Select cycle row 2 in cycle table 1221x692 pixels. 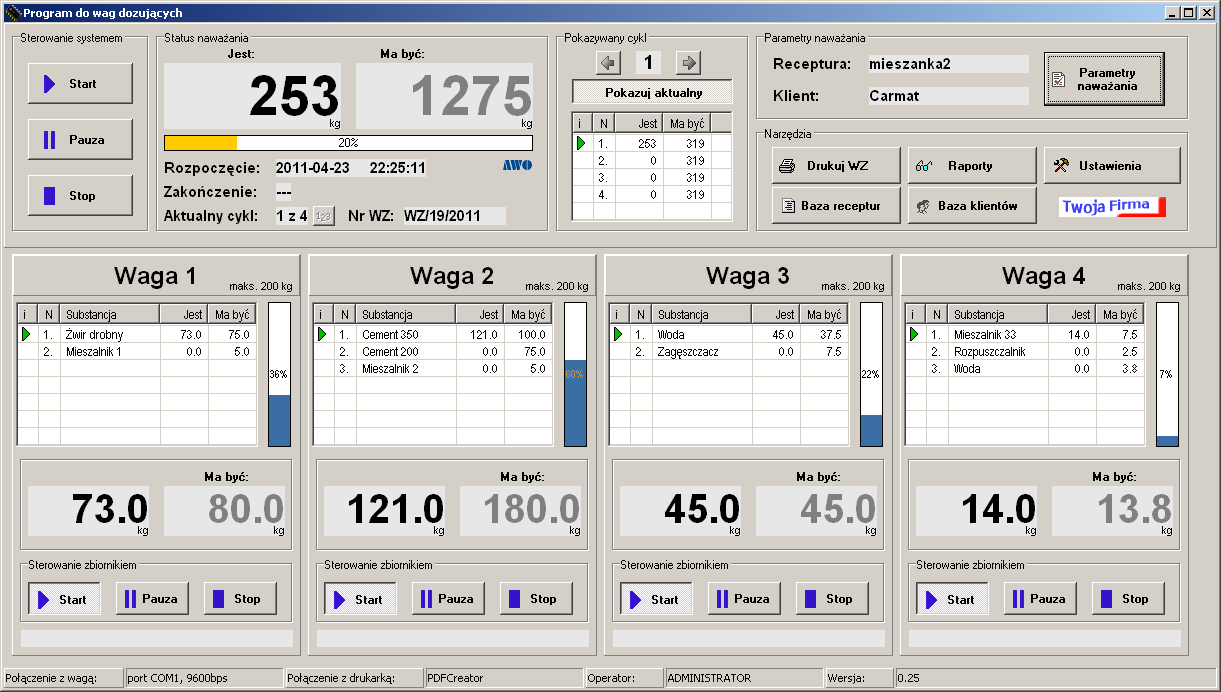coord(653,160)
